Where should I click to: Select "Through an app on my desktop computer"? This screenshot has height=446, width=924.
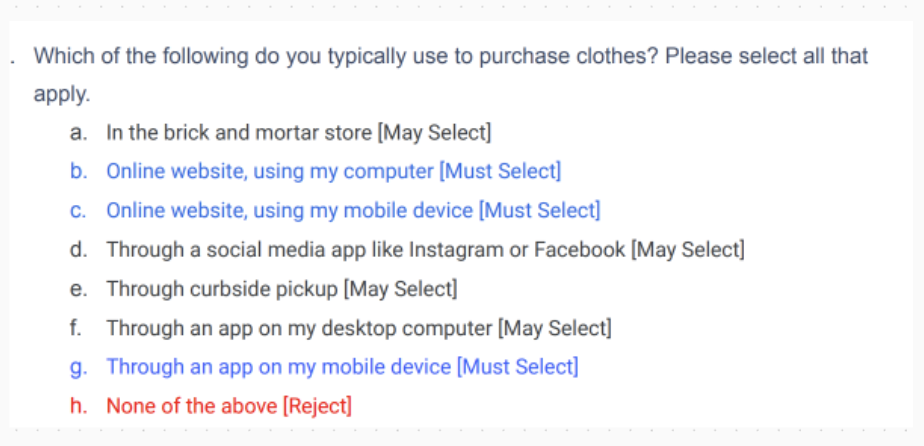click(298, 328)
